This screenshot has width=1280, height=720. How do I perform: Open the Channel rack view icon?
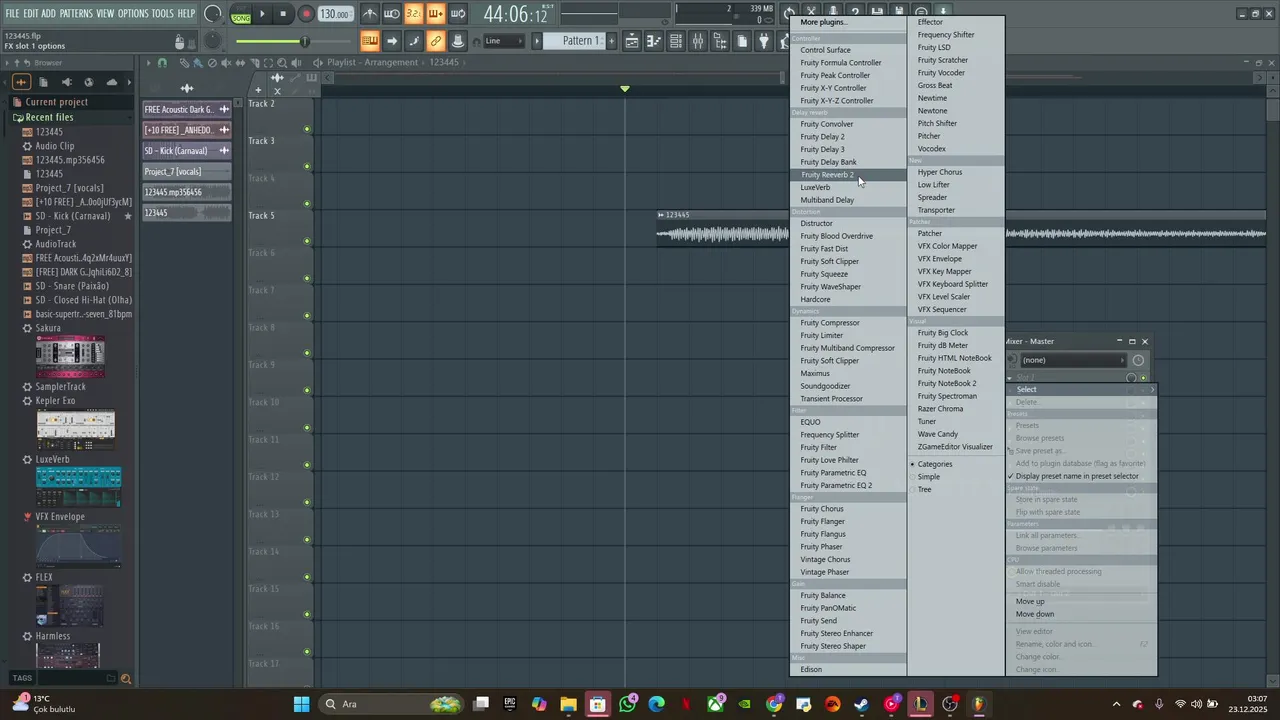pyautogui.click(x=676, y=41)
